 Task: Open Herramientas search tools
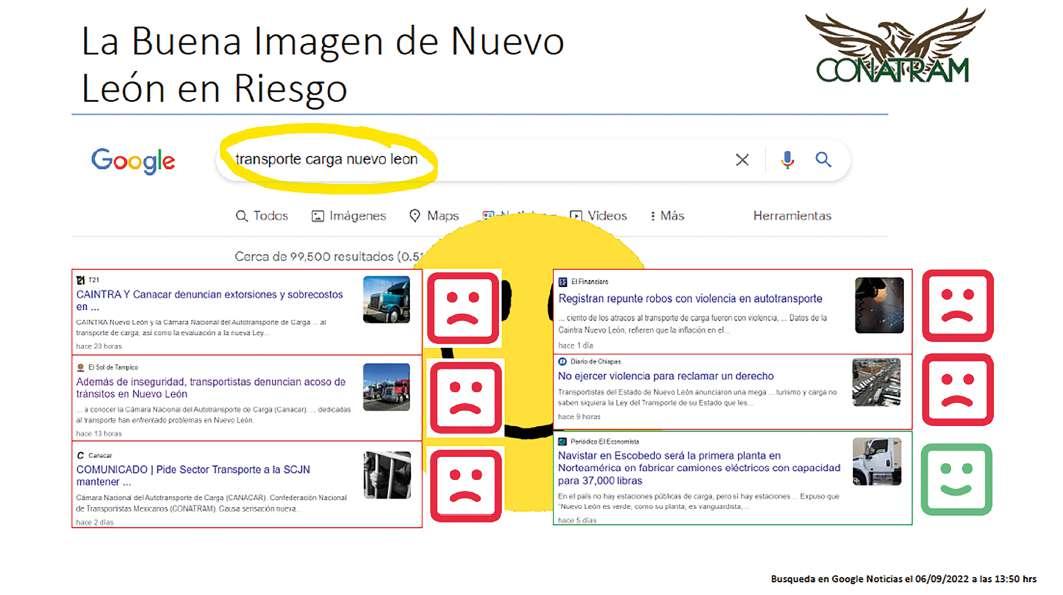tap(792, 216)
